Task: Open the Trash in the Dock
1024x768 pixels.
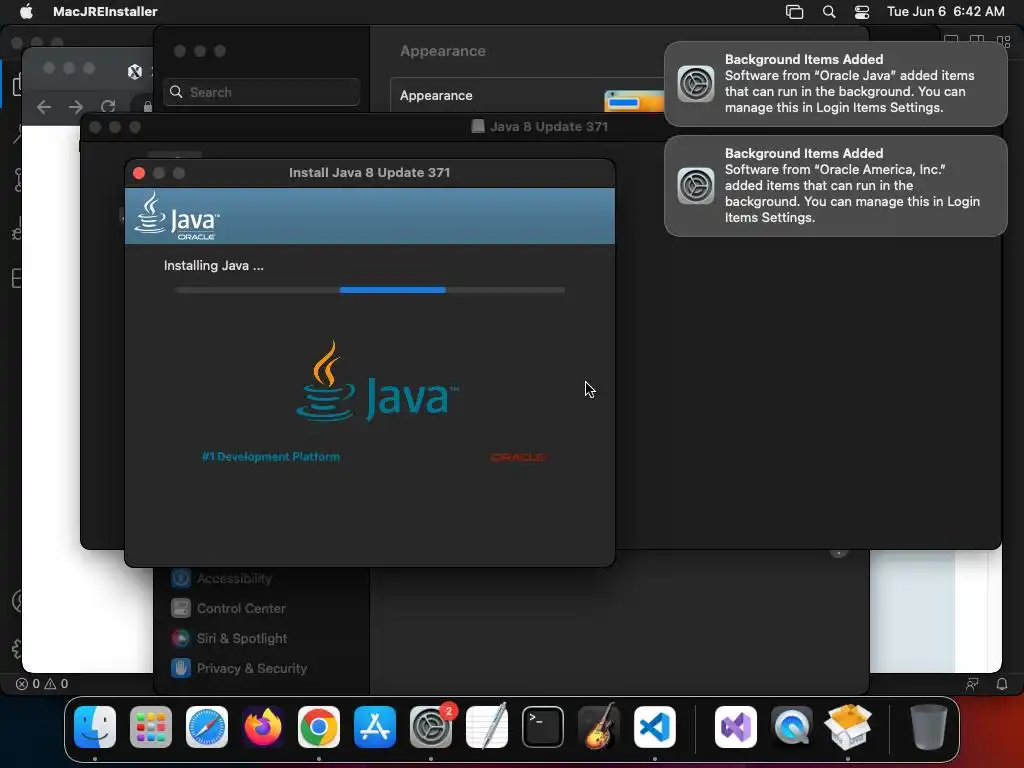Action: pos(929,727)
